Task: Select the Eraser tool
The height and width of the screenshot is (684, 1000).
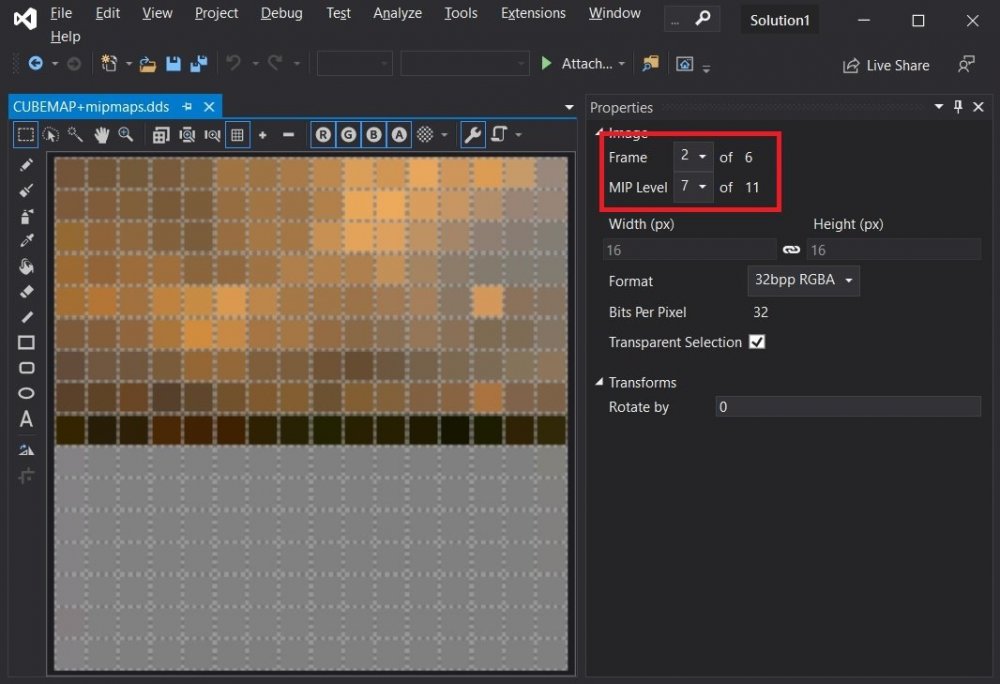Action: pos(27,291)
